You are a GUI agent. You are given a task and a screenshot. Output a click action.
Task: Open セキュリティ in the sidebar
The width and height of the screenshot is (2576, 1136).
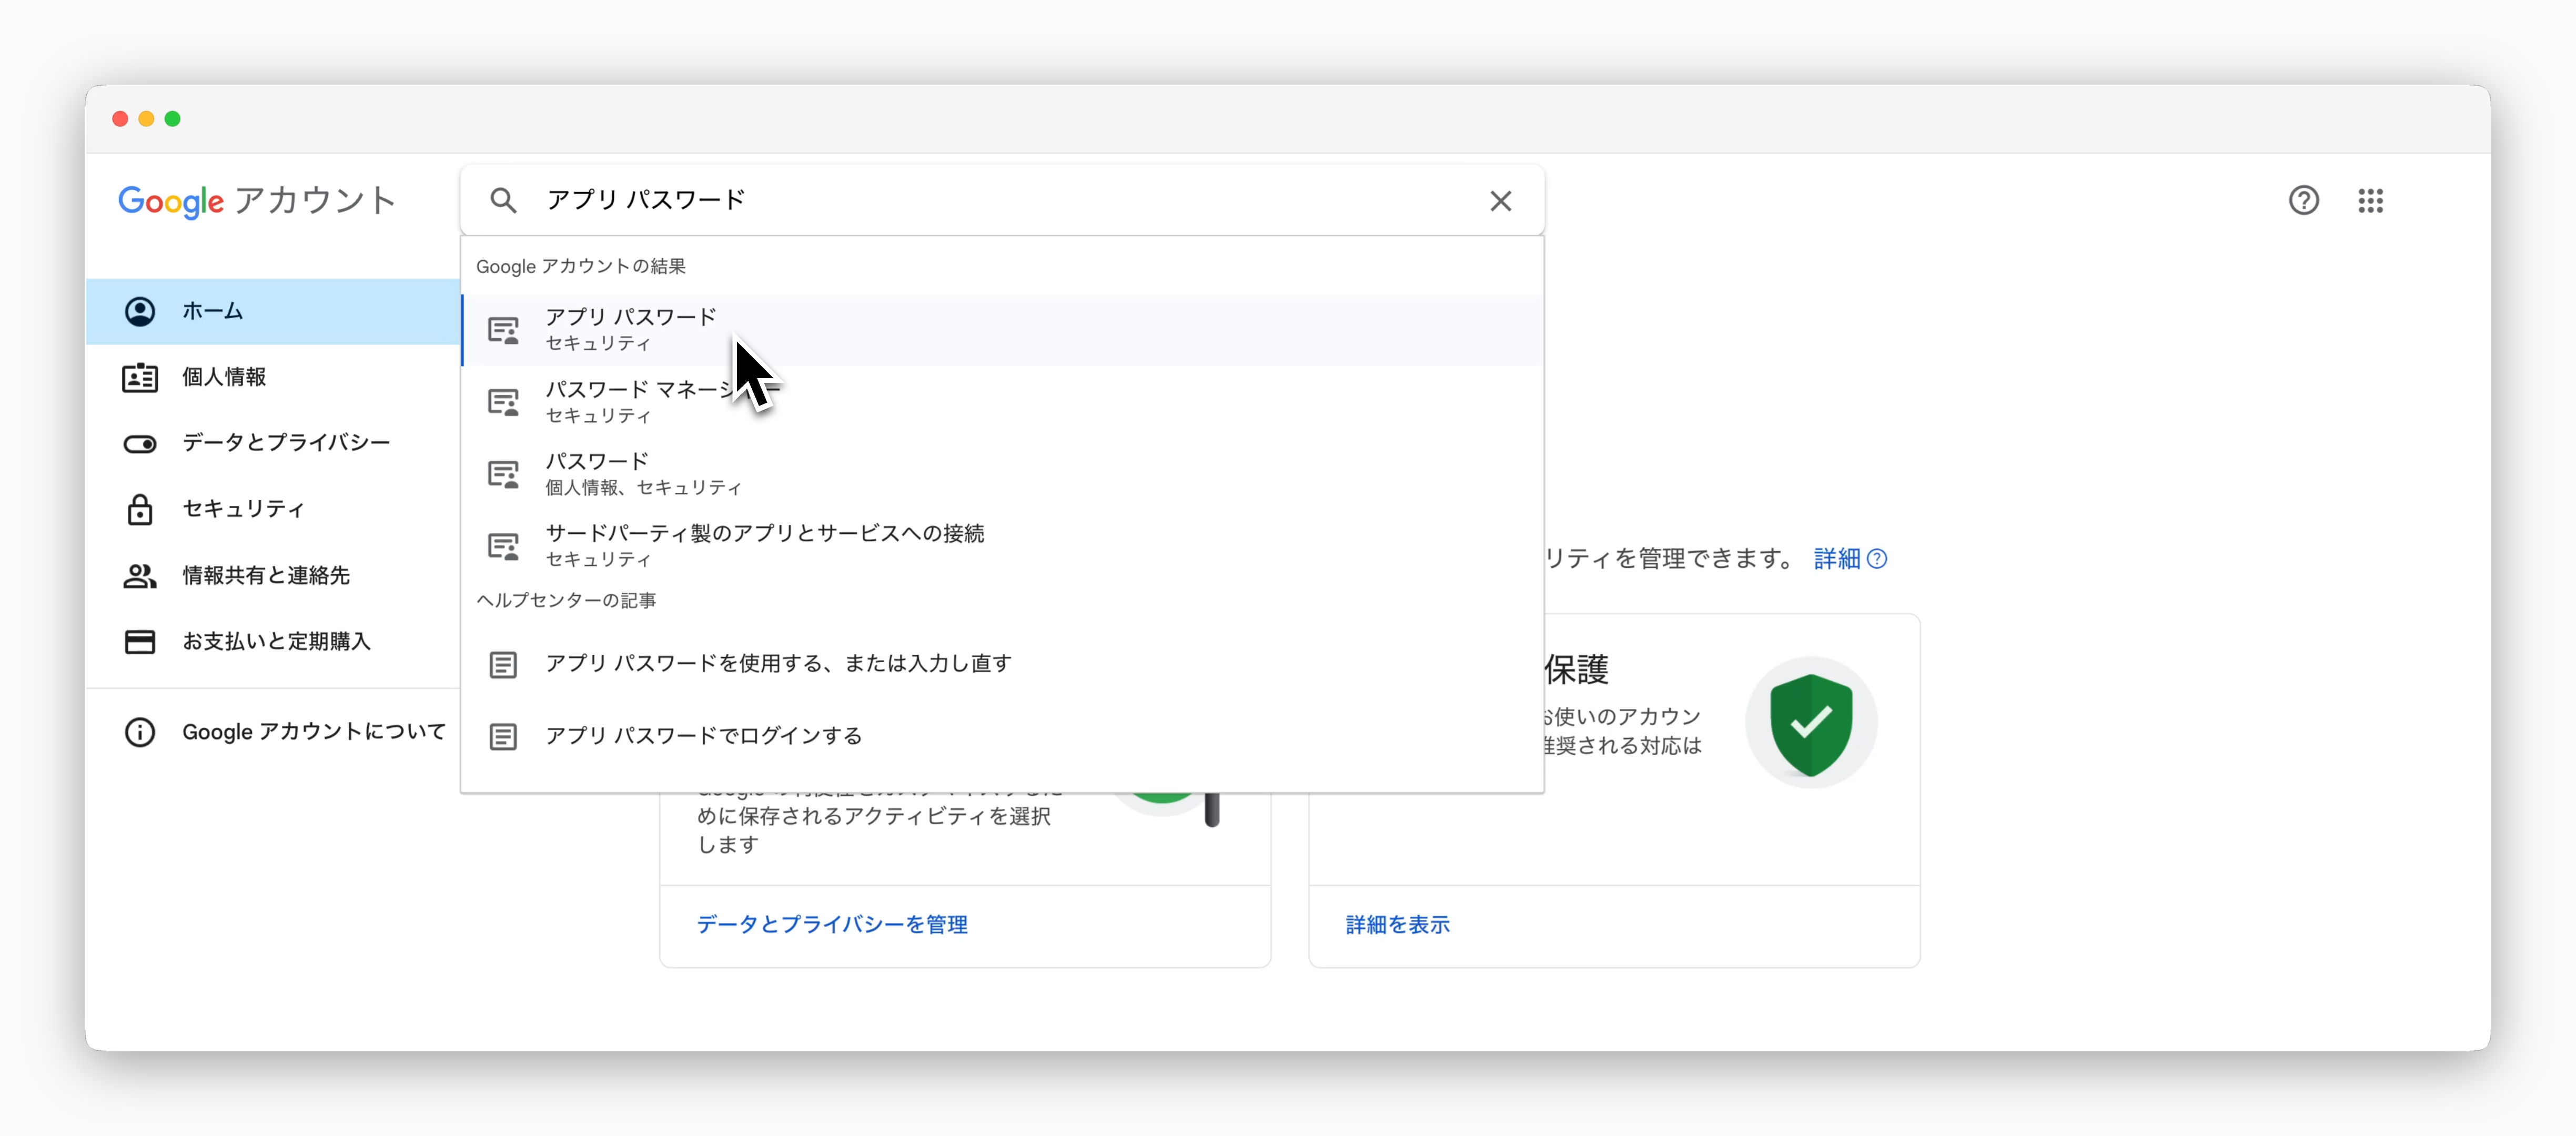pyautogui.click(x=273, y=509)
